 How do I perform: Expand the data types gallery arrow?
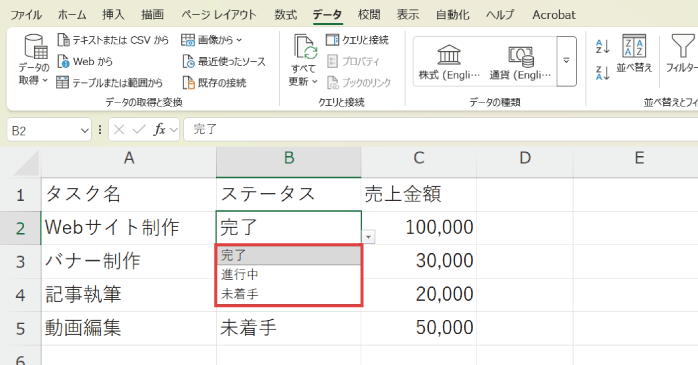[566, 61]
